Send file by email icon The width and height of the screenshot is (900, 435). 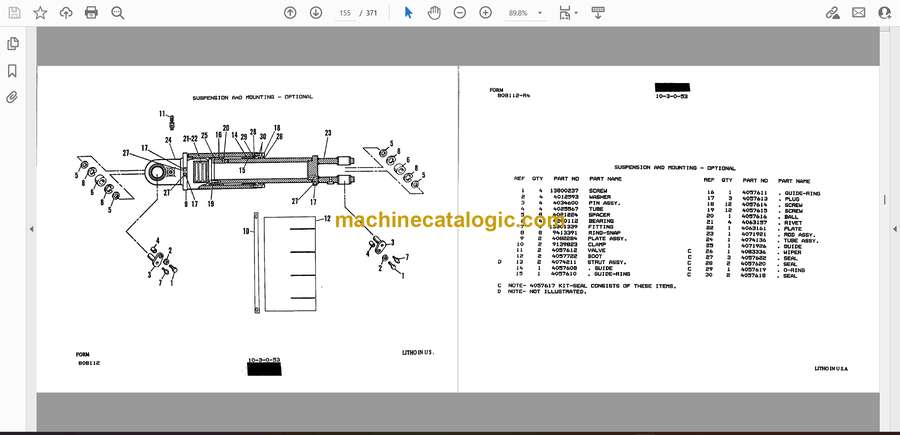(859, 13)
